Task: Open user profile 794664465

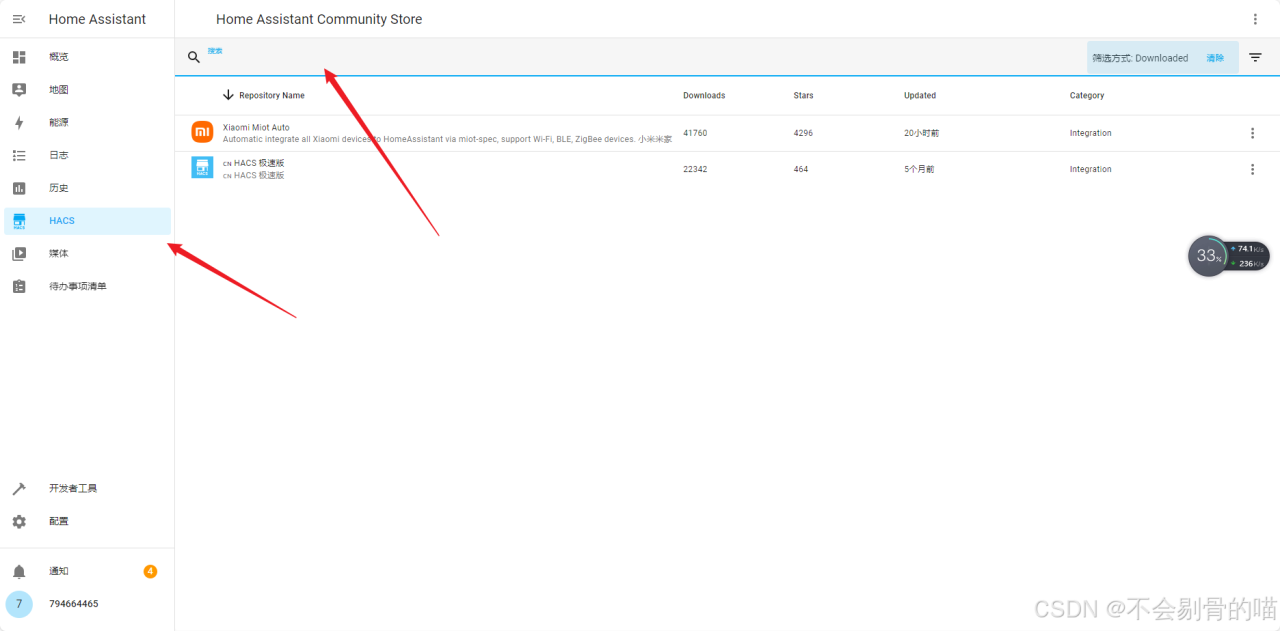Action: pyautogui.click(x=74, y=604)
